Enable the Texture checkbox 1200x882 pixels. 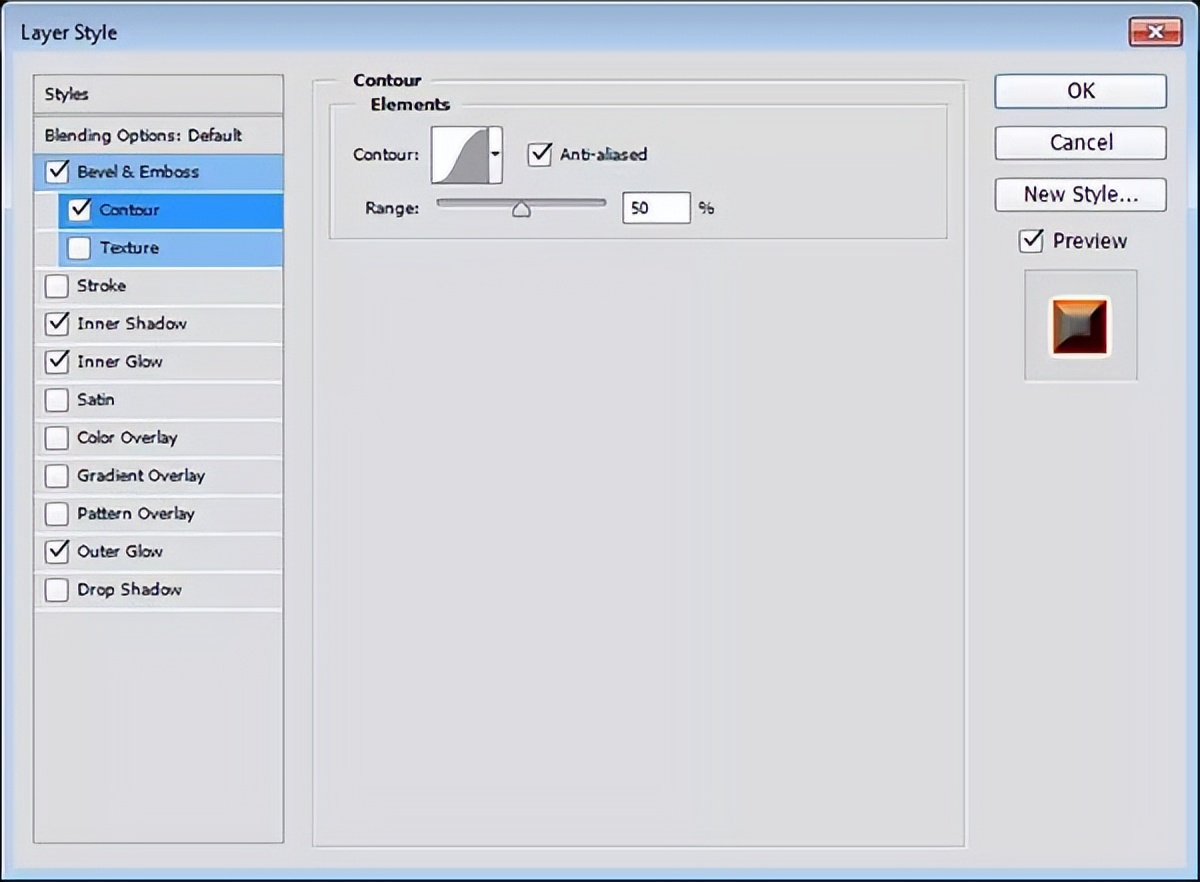(x=79, y=248)
